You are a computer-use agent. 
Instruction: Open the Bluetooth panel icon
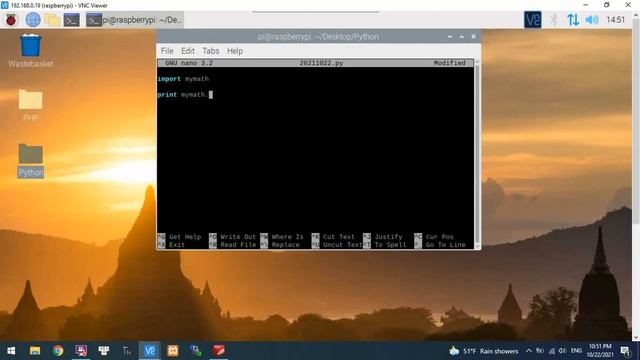554,20
